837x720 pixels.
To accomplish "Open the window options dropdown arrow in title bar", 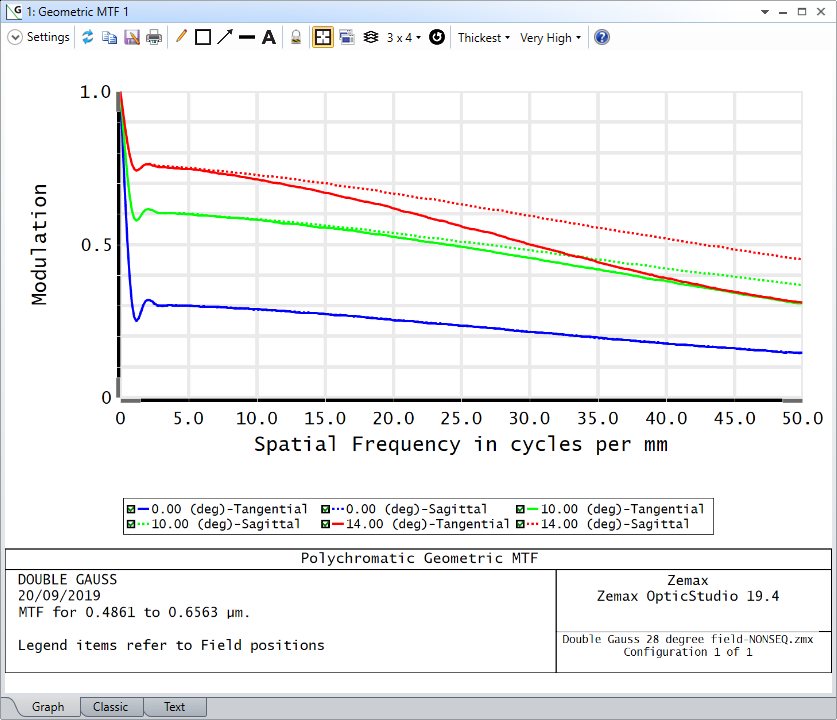I will click(x=765, y=12).
